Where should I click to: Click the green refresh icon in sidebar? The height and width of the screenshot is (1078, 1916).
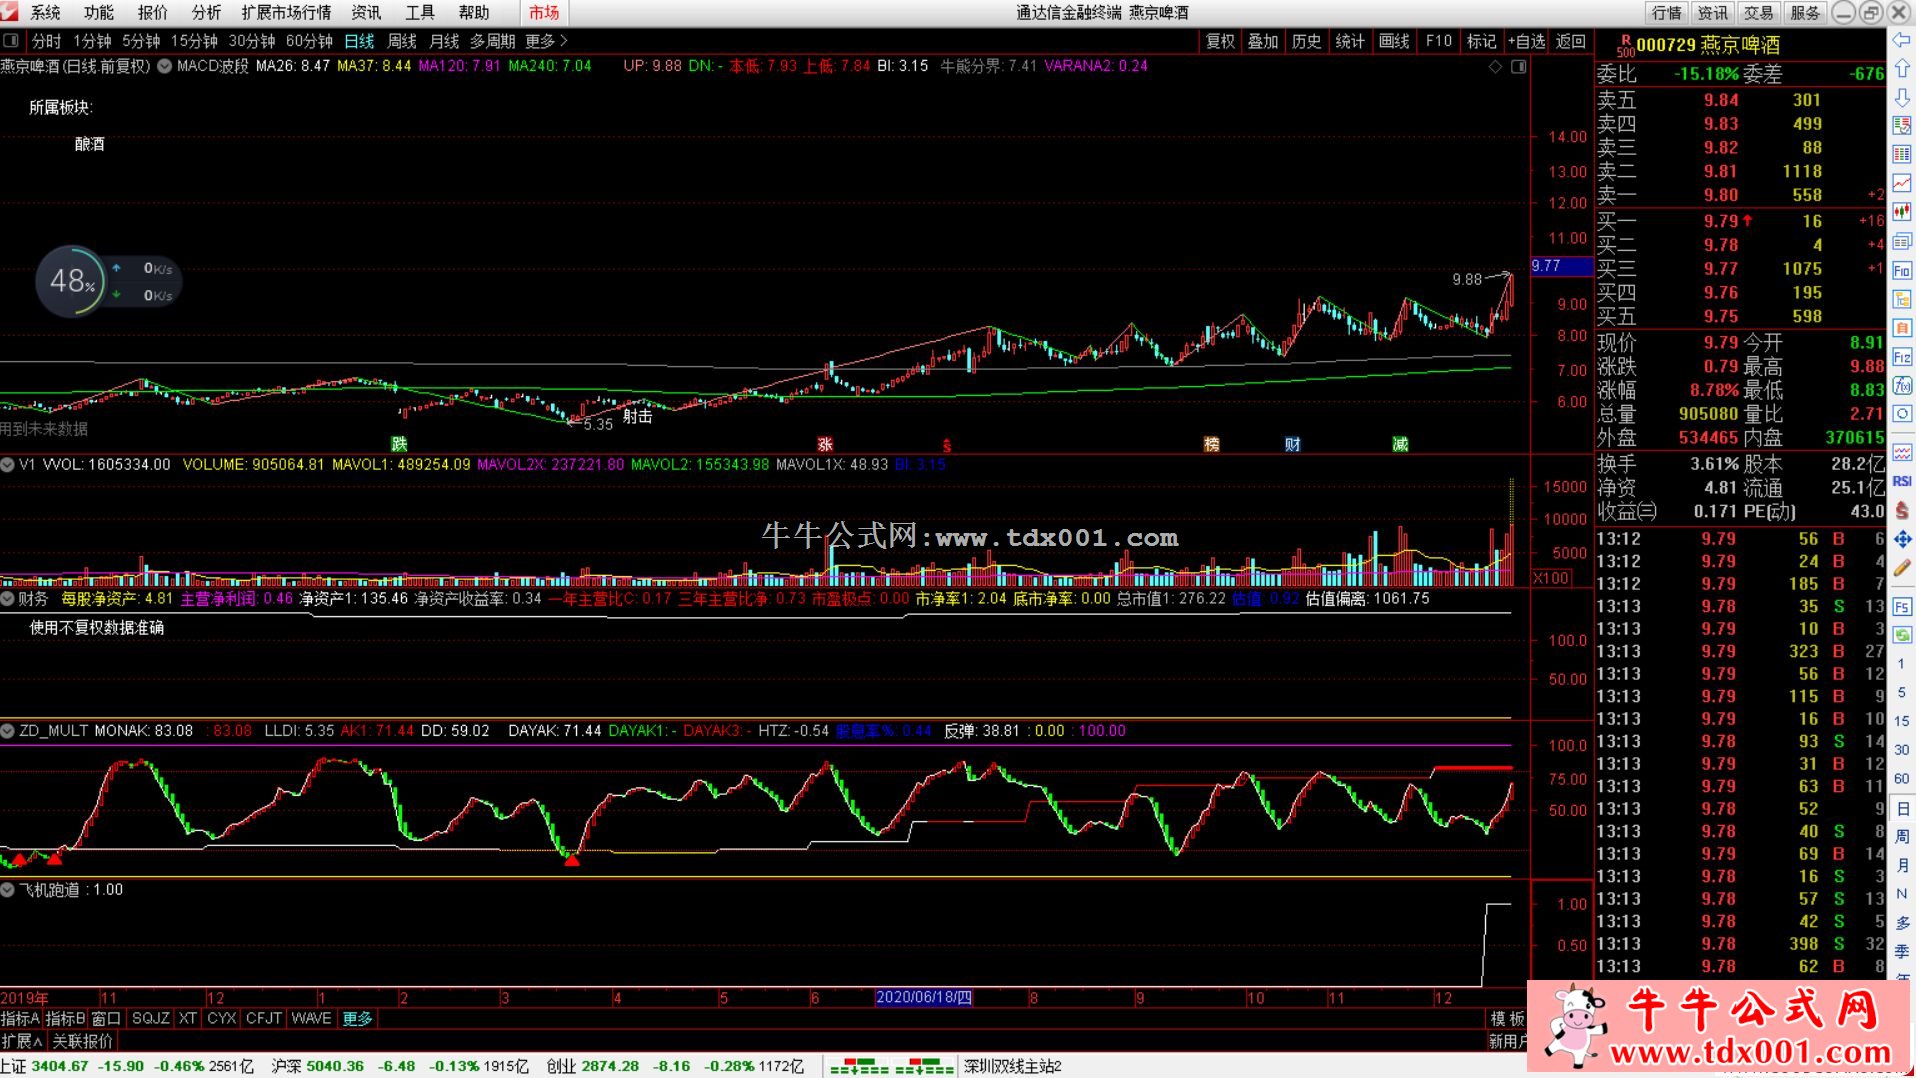coord(1902,635)
